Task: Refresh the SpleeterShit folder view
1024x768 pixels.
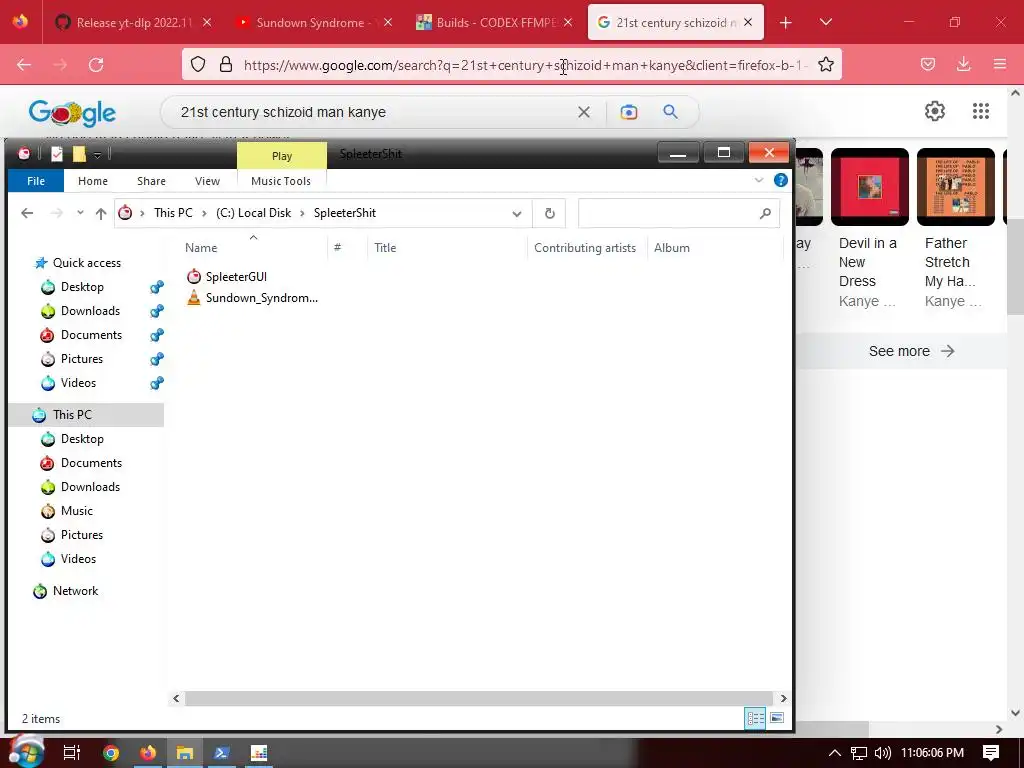Action: coord(550,214)
